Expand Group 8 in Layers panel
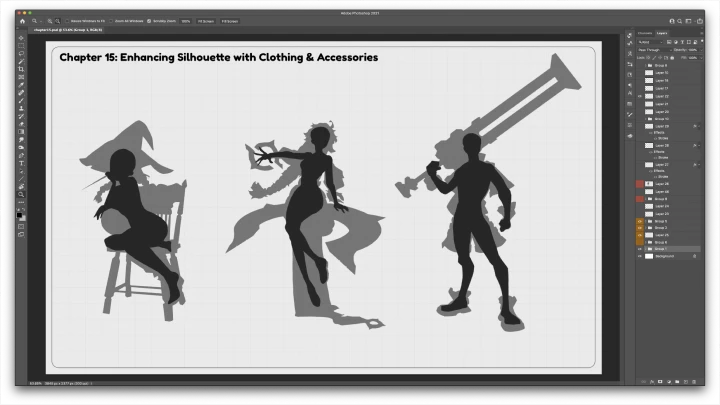The image size is (720, 405). 646,66
